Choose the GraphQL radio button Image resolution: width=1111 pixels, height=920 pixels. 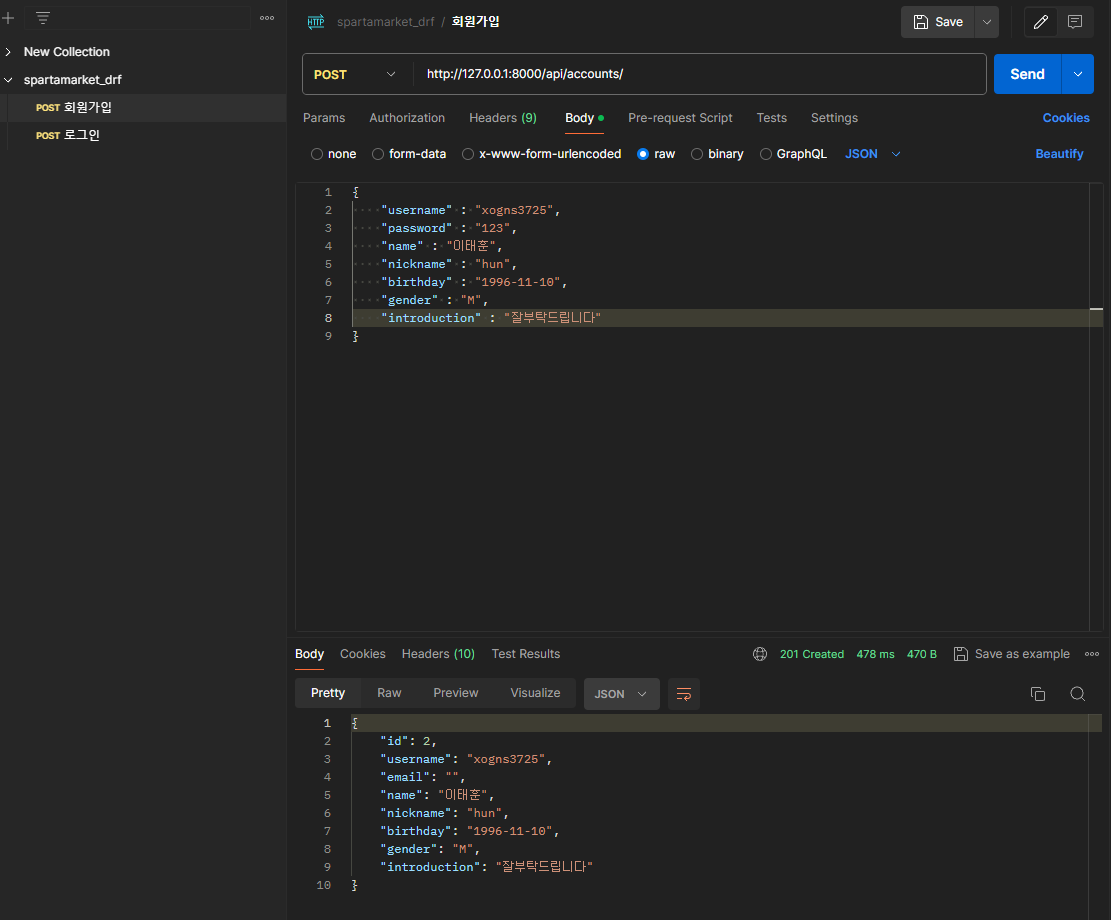click(x=766, y=154)
